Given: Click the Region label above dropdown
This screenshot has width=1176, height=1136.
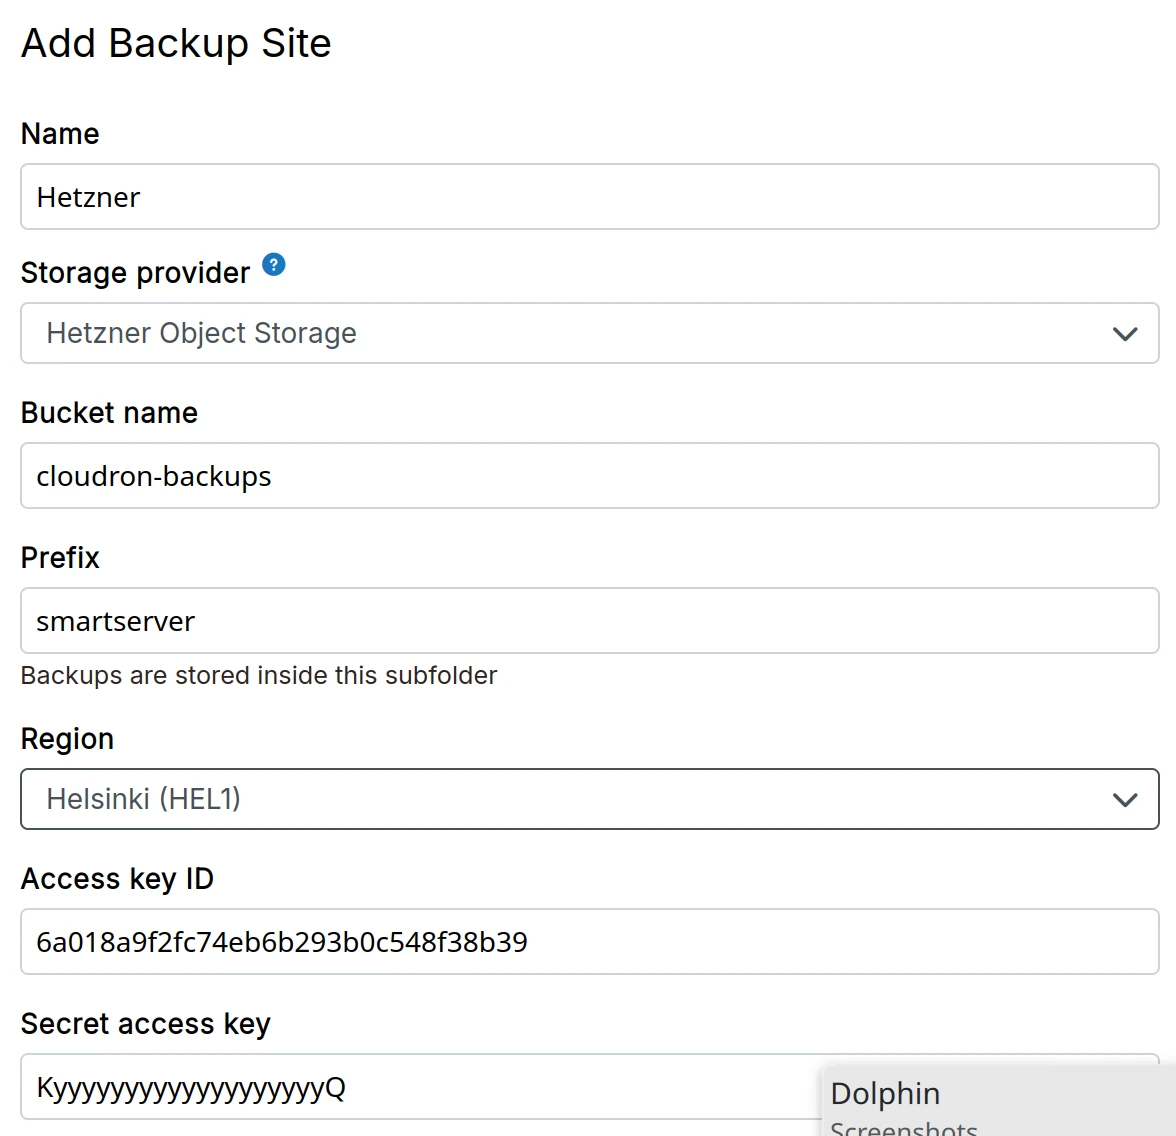Looking at the screenshot, I should point(67,739).
